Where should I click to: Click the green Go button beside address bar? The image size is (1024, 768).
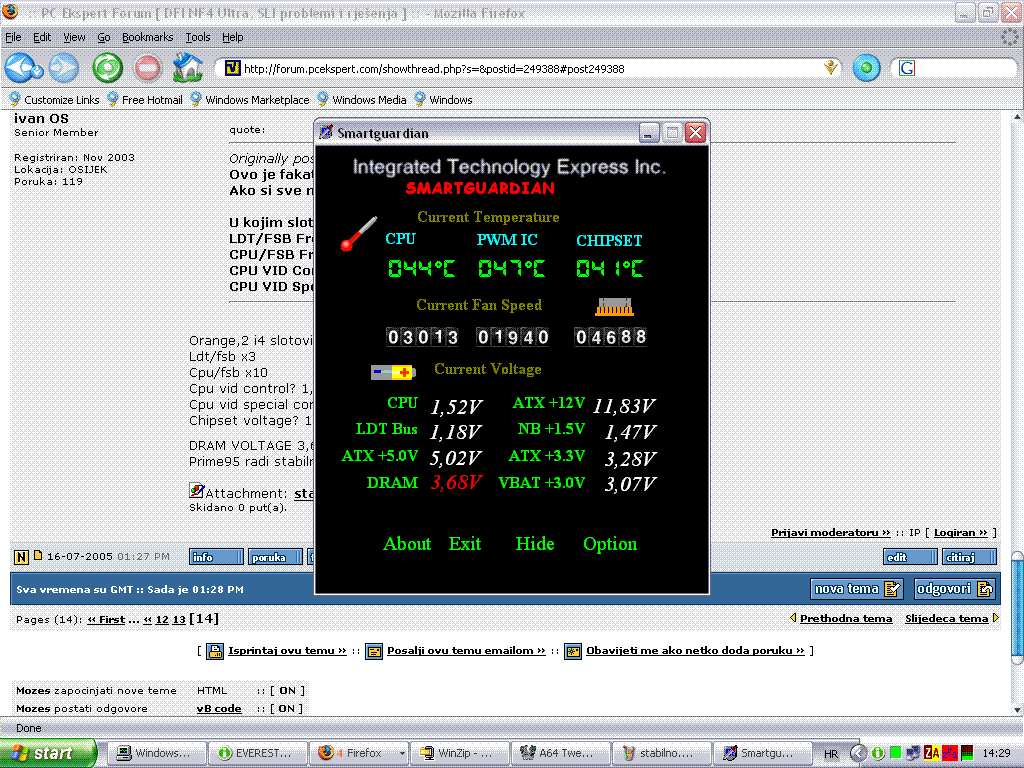(866, 68)
